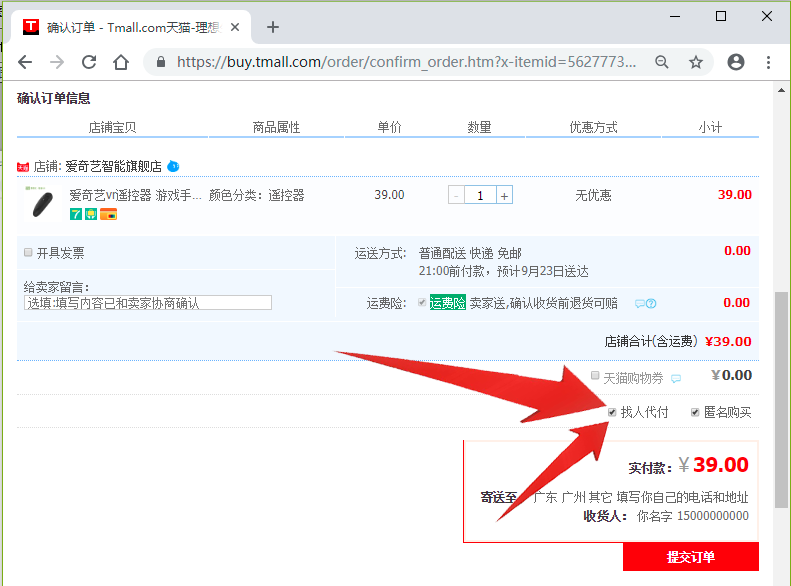
Task: Click the green 运费险 label
Action: 447,303
